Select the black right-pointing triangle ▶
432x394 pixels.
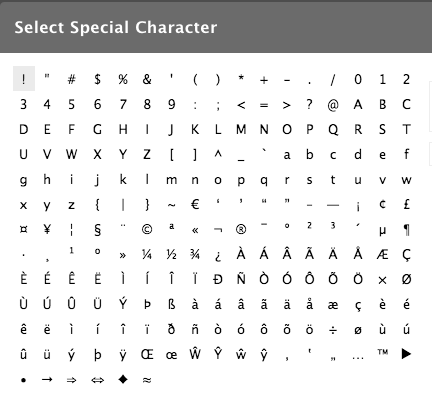(406, 354)
